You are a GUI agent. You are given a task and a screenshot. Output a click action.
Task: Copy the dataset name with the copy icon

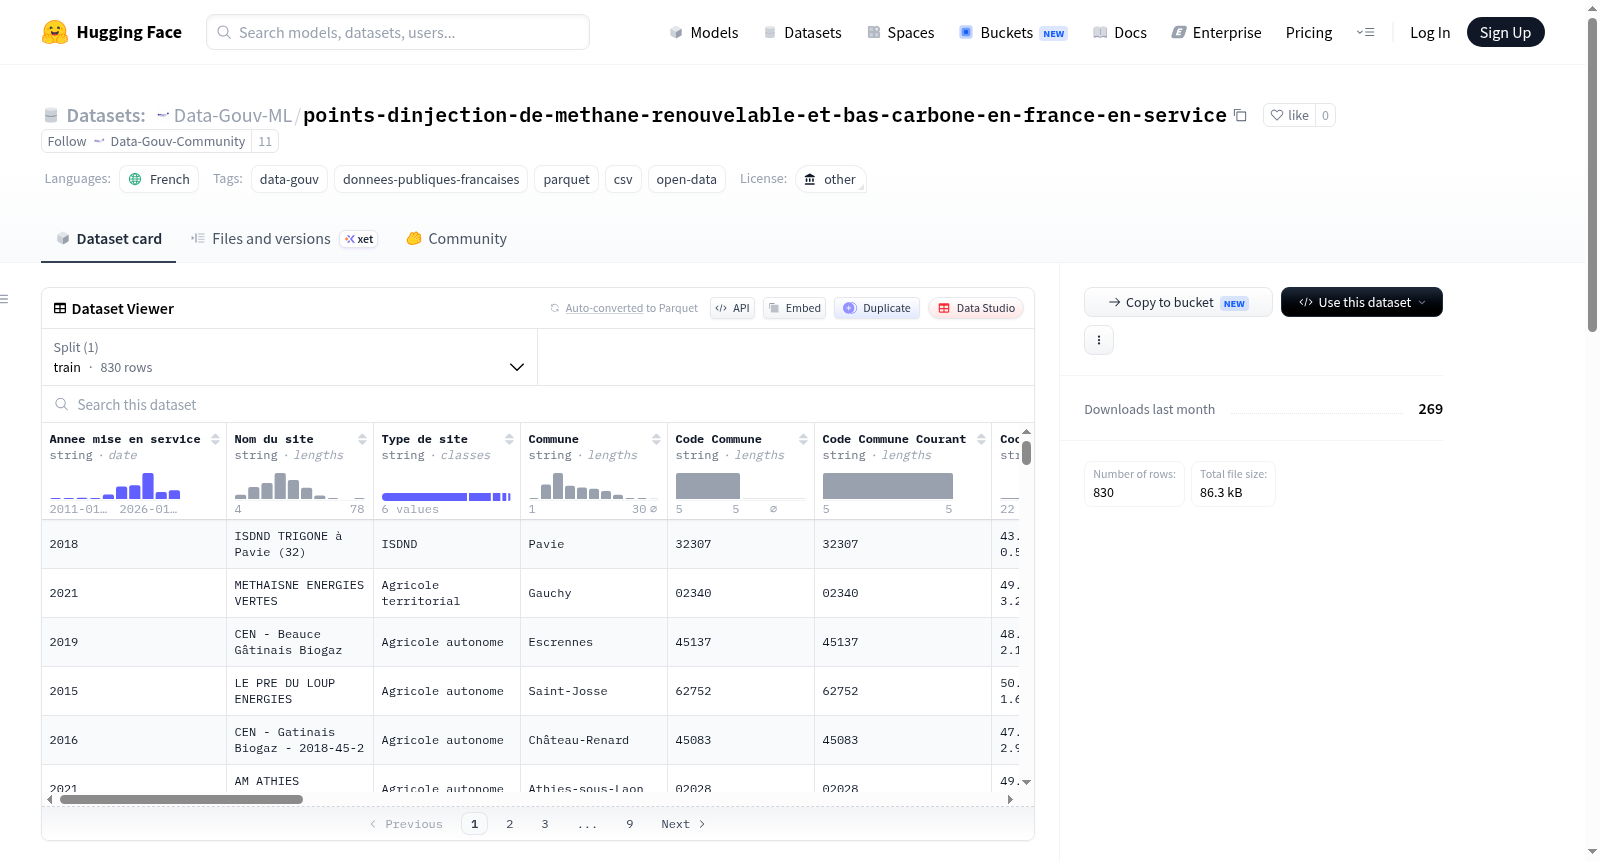(x=1240, y=116)
